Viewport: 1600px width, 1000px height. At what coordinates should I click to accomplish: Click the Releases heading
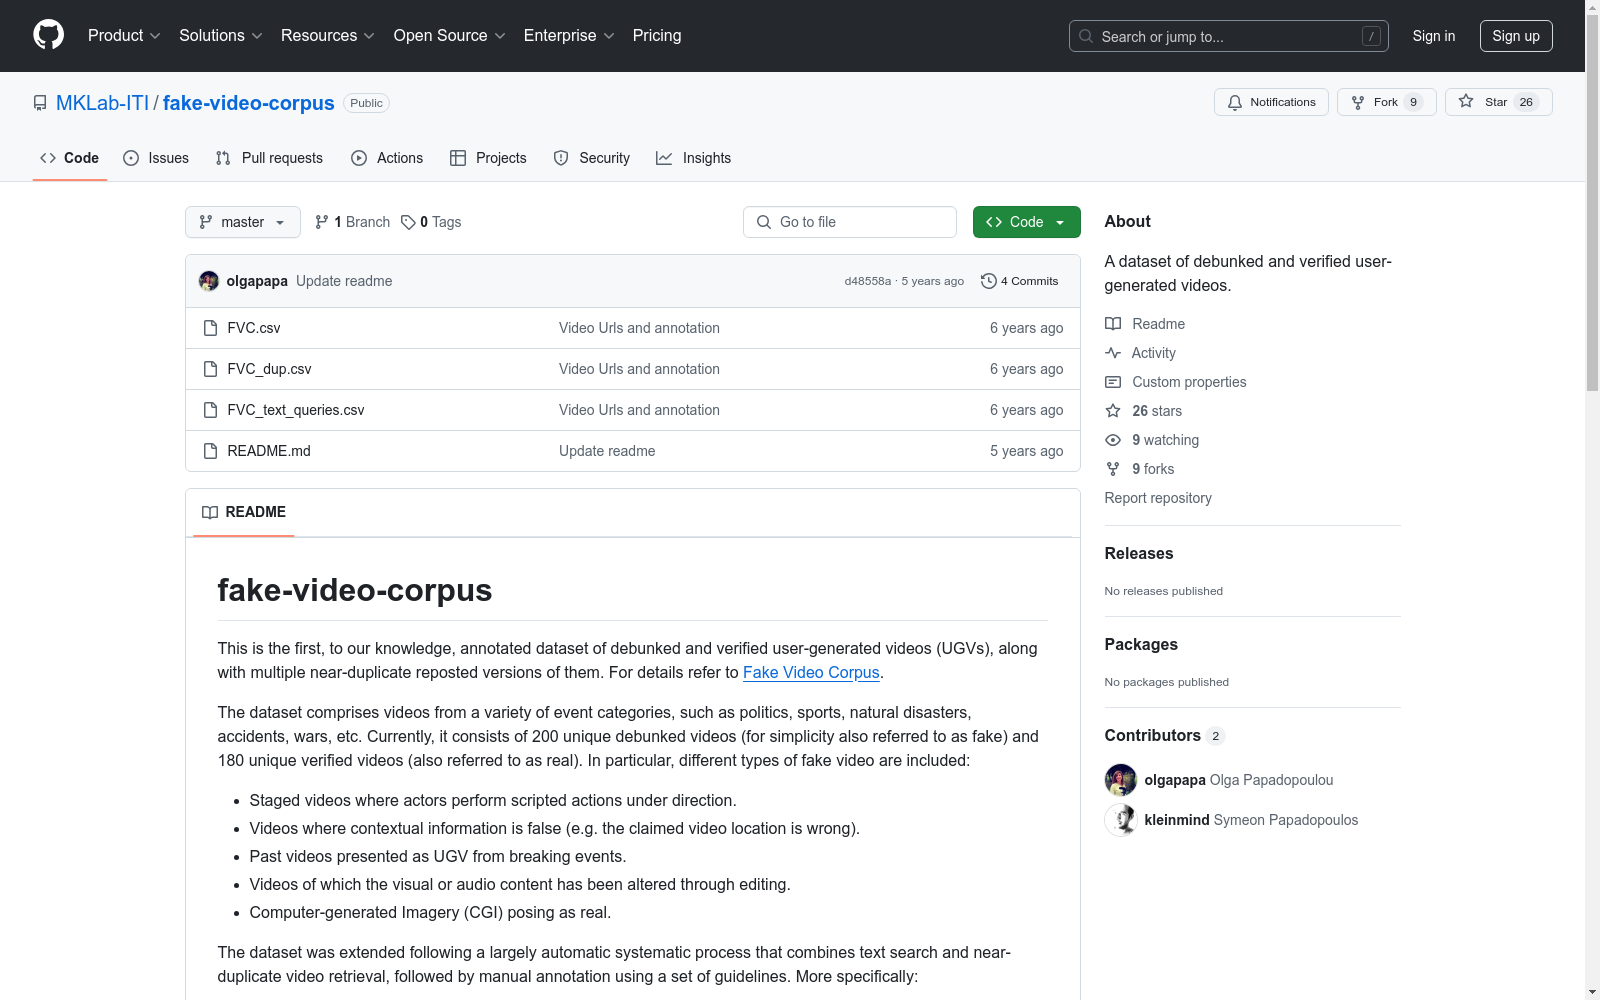1139,553
